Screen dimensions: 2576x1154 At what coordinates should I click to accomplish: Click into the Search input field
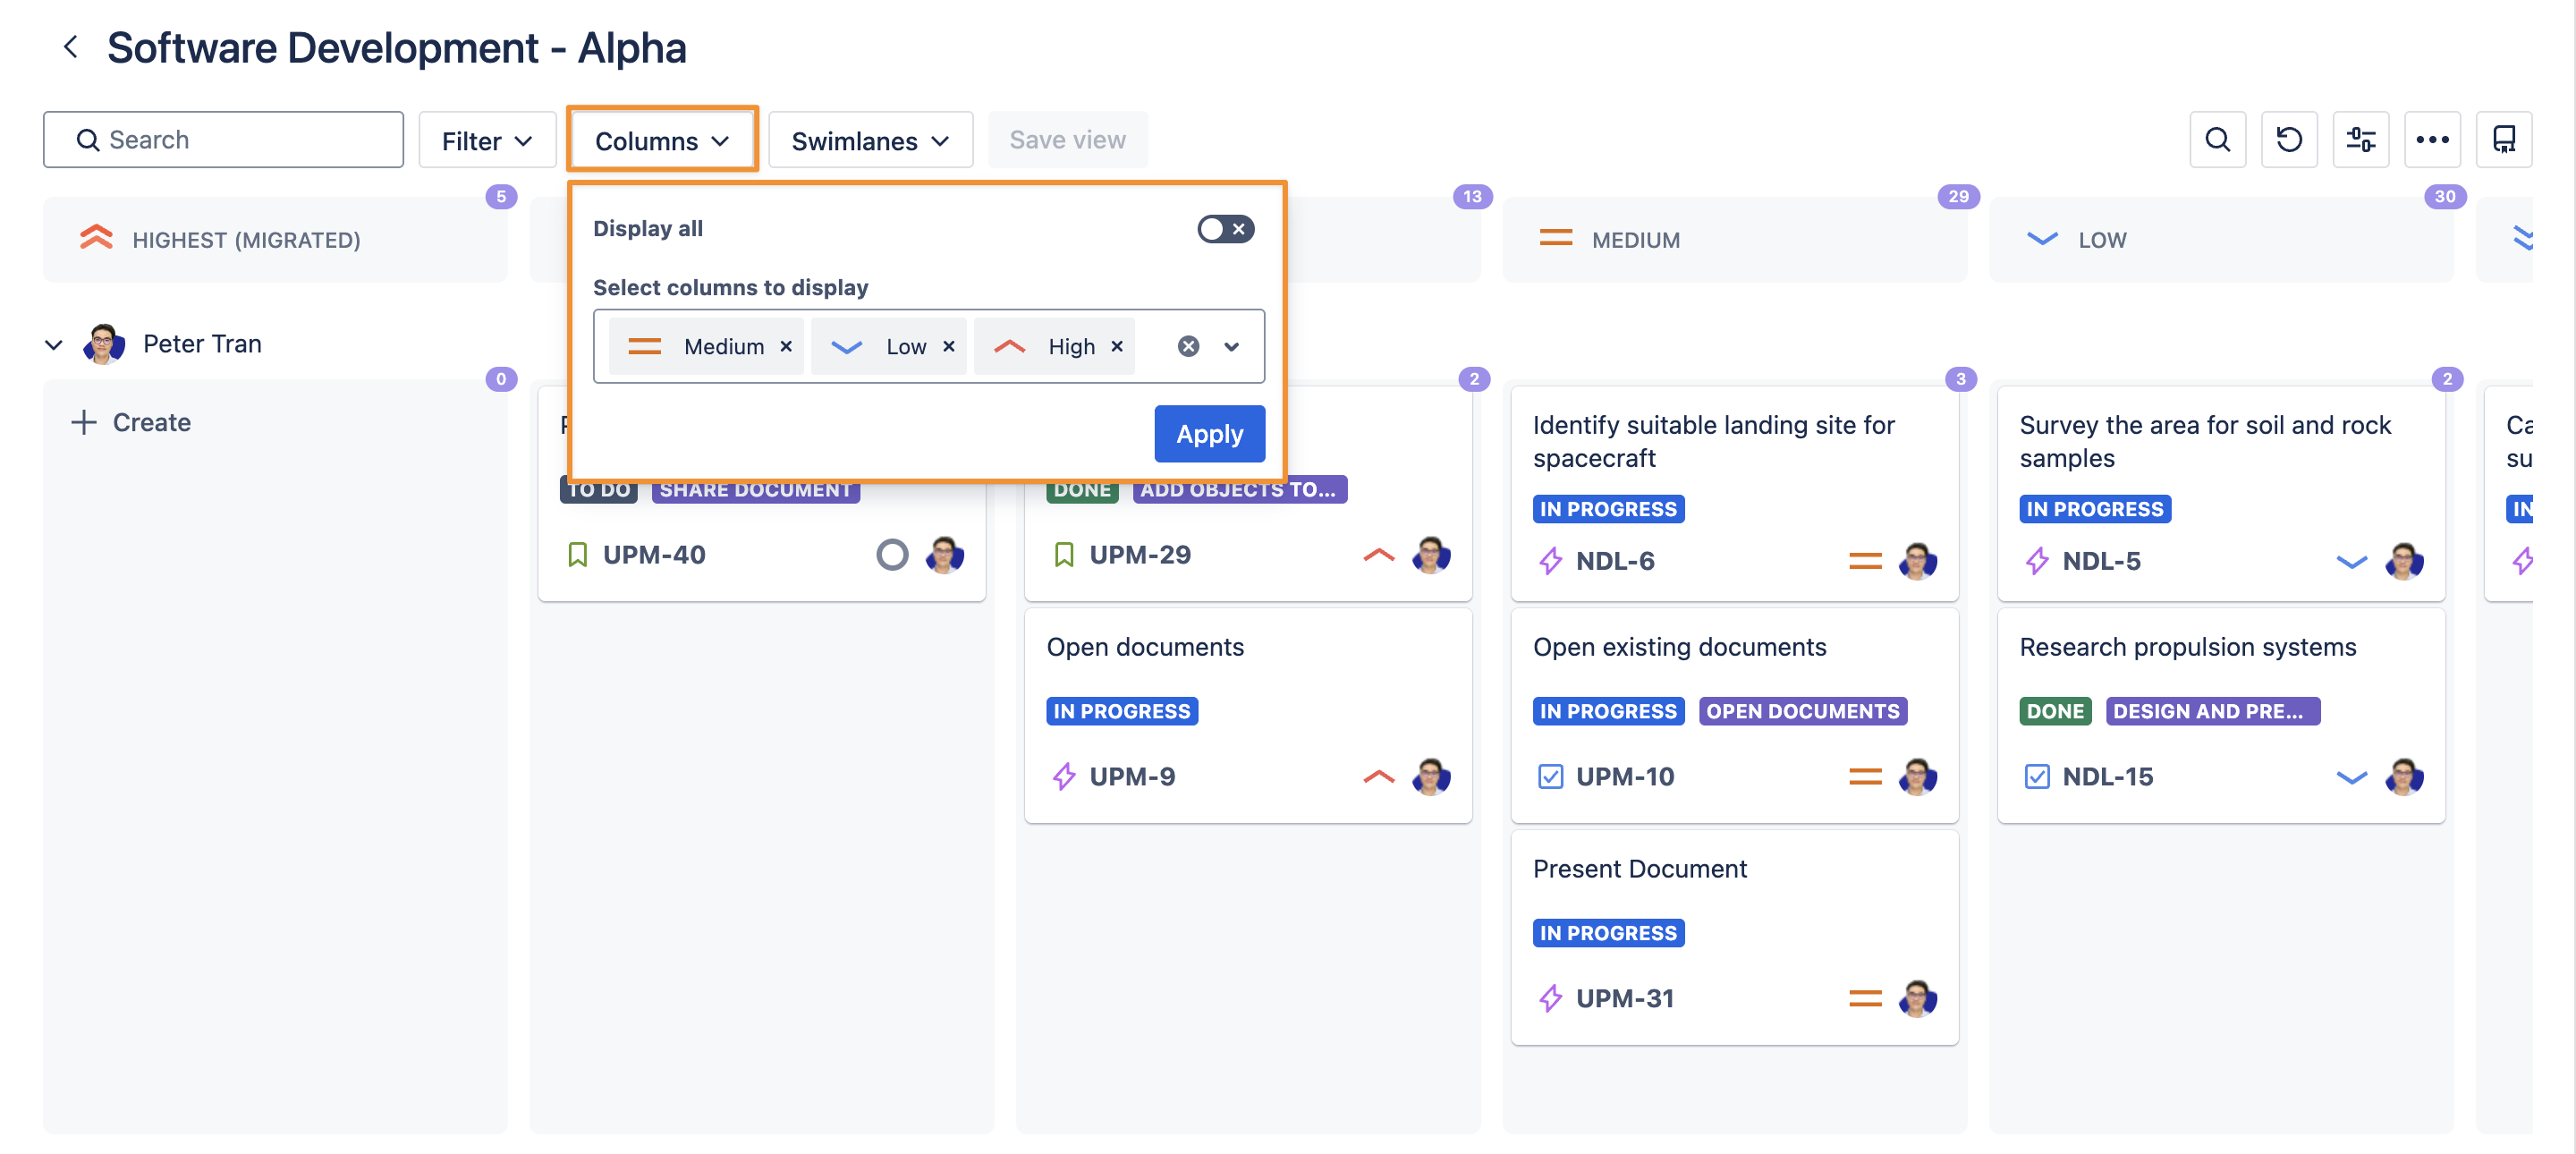click(240, 140)
